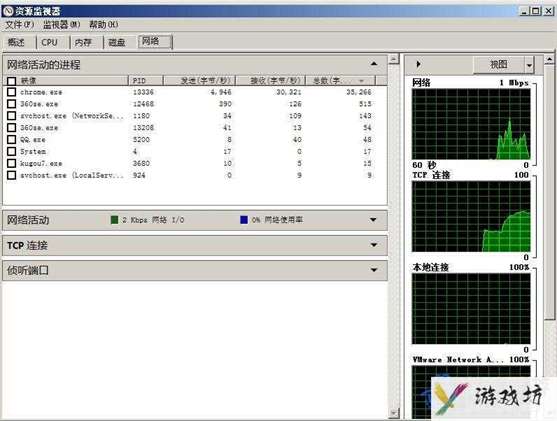Enable the kugou7.exe checkbox

(x=11, y=163)
